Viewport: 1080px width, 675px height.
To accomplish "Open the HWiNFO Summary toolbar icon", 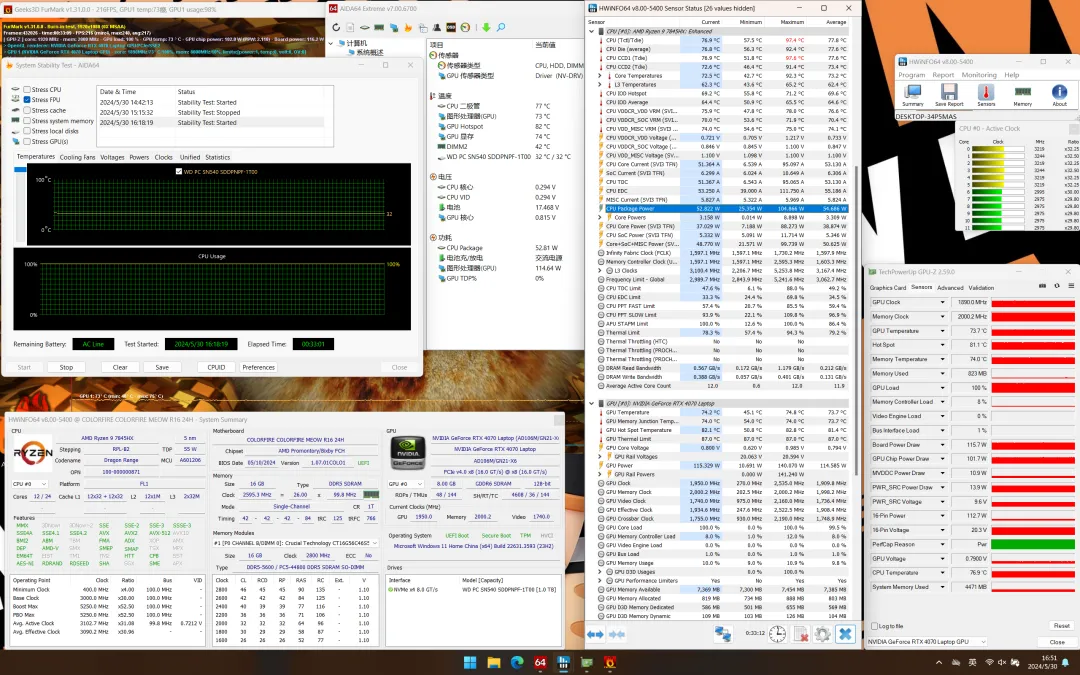I will 913,94.
